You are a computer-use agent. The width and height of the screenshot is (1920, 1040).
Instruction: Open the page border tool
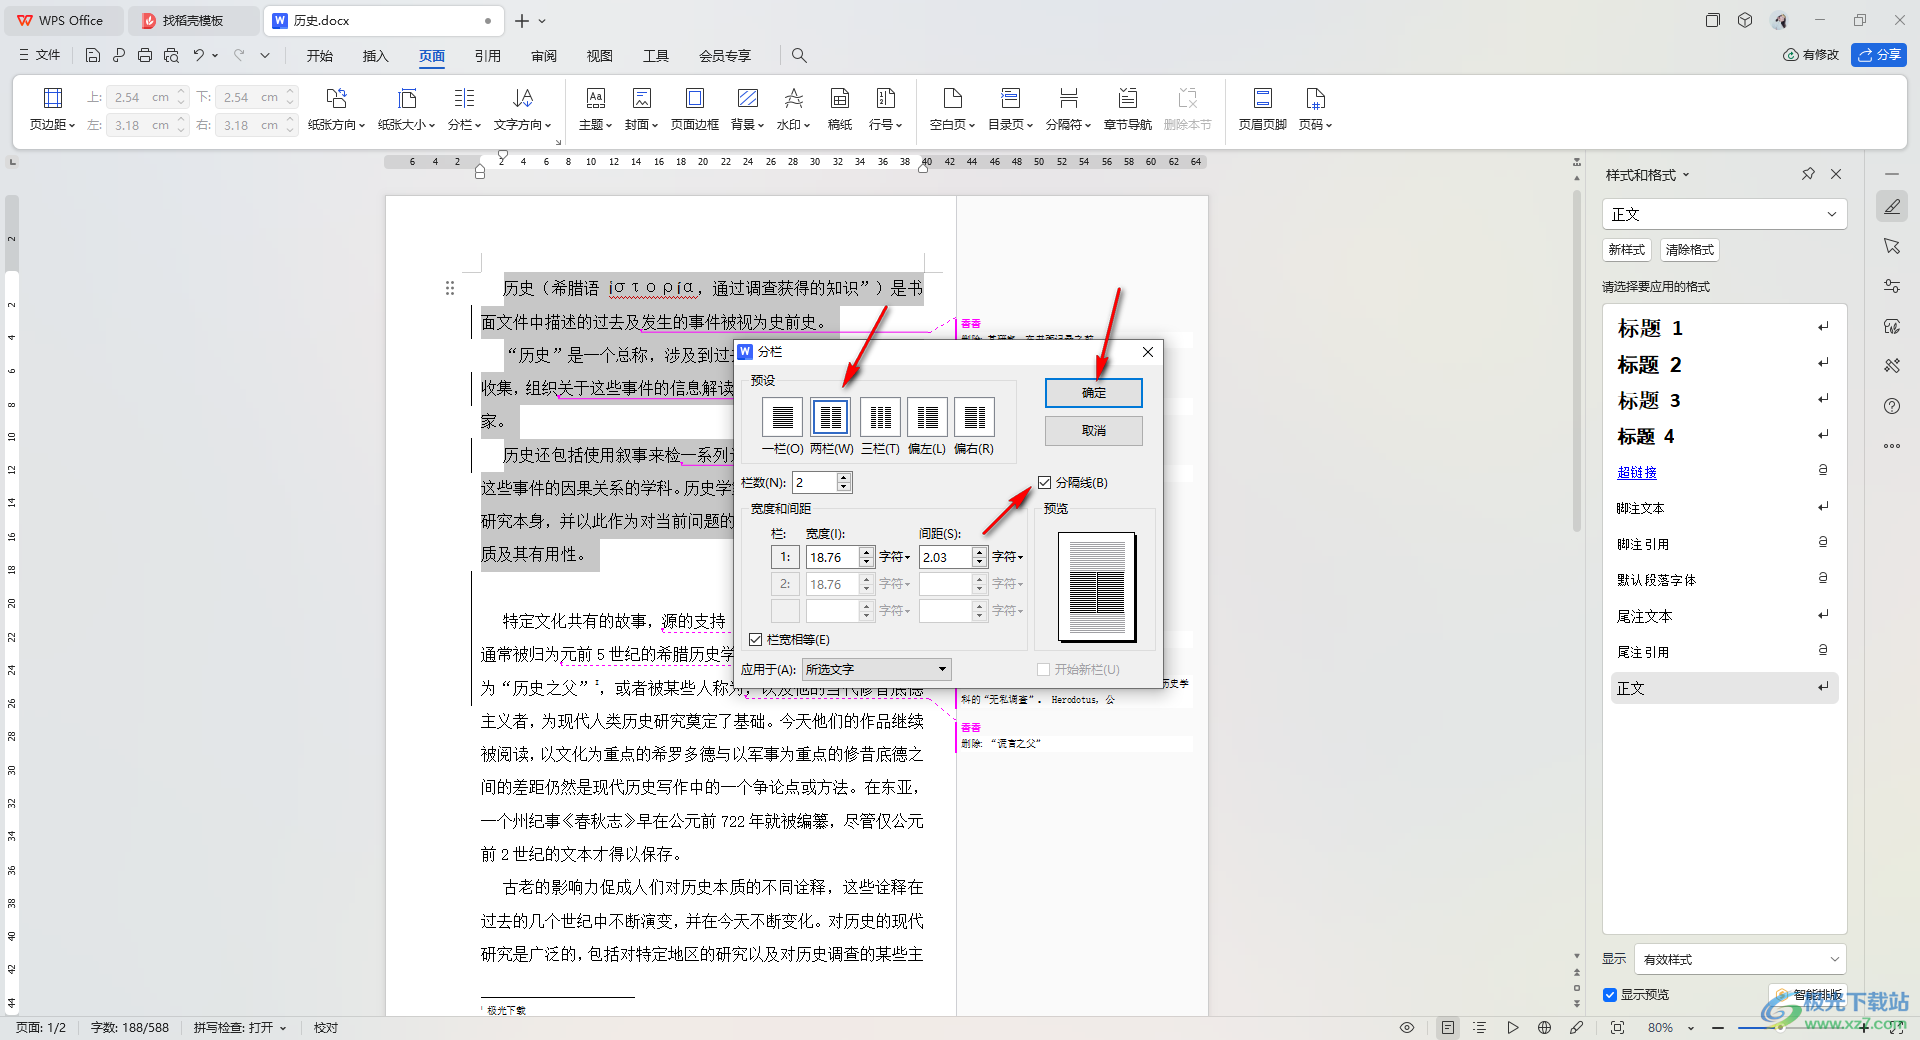[694, 109]
